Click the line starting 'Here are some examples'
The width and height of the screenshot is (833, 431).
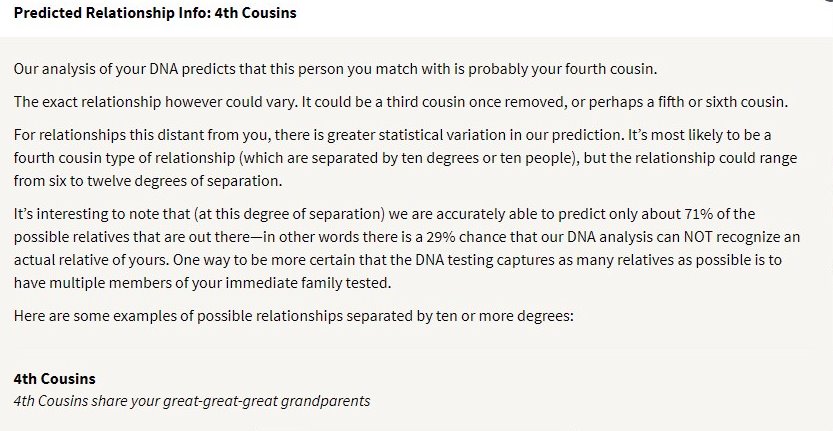coord(294,316)
